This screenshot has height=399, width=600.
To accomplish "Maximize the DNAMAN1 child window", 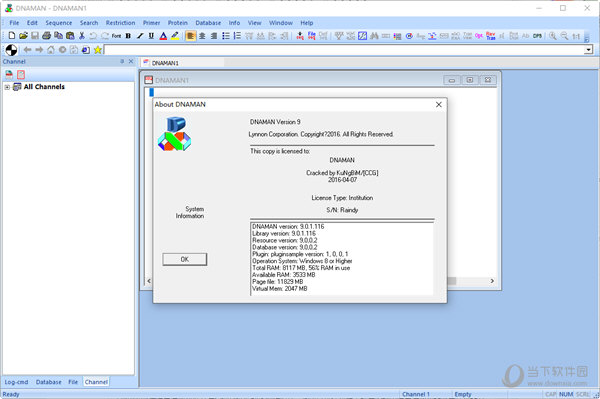I will [470, 80].
